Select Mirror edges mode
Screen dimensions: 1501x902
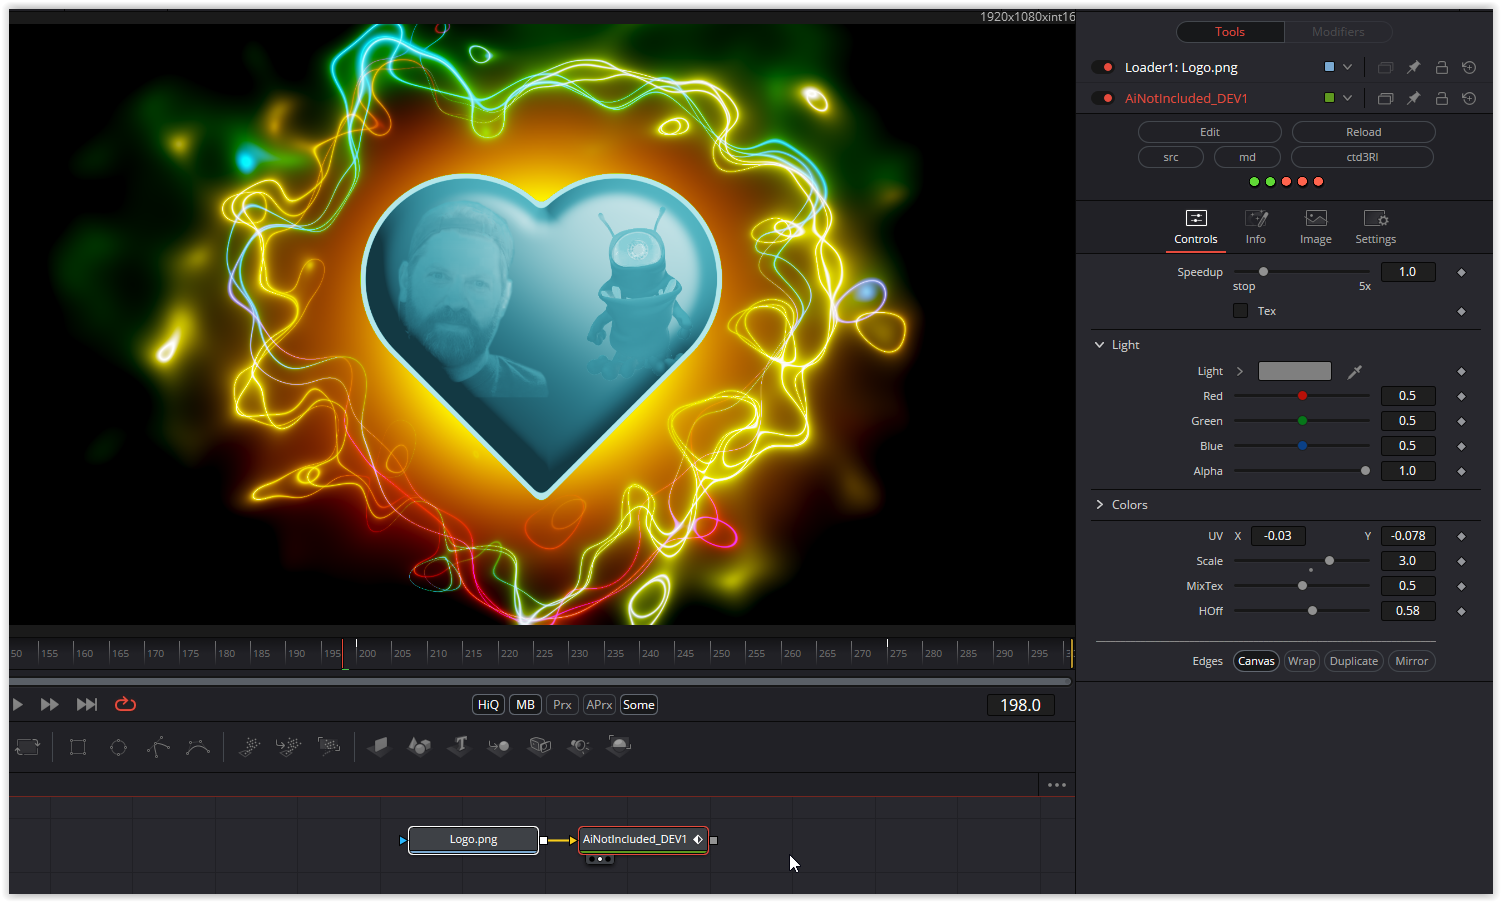click(x=1412, y=661)
